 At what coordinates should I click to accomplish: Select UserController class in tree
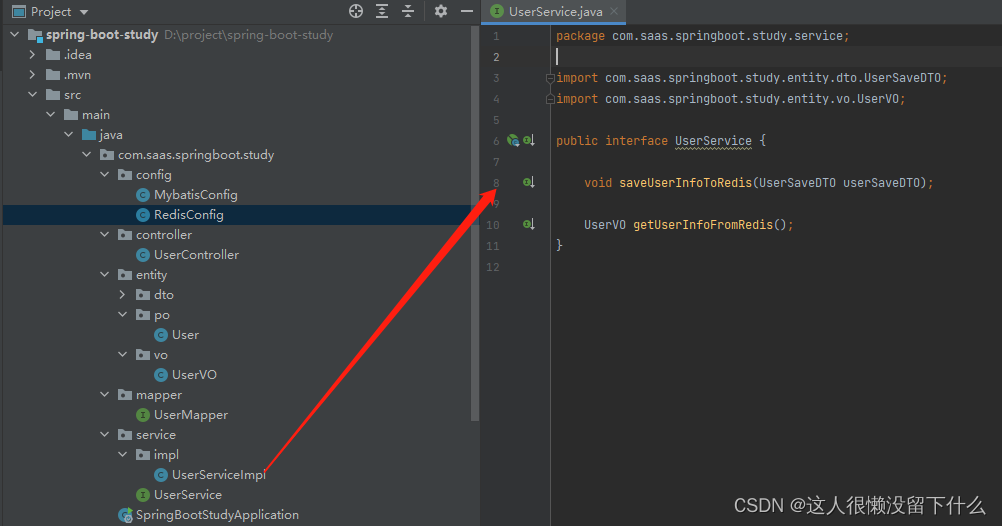tap(196, 254)
